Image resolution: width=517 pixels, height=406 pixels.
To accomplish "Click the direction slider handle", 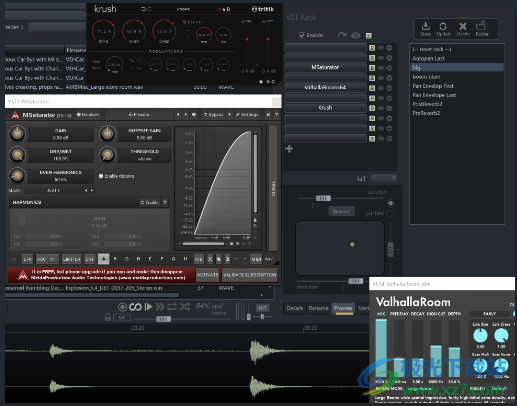I will coord(356,281).
